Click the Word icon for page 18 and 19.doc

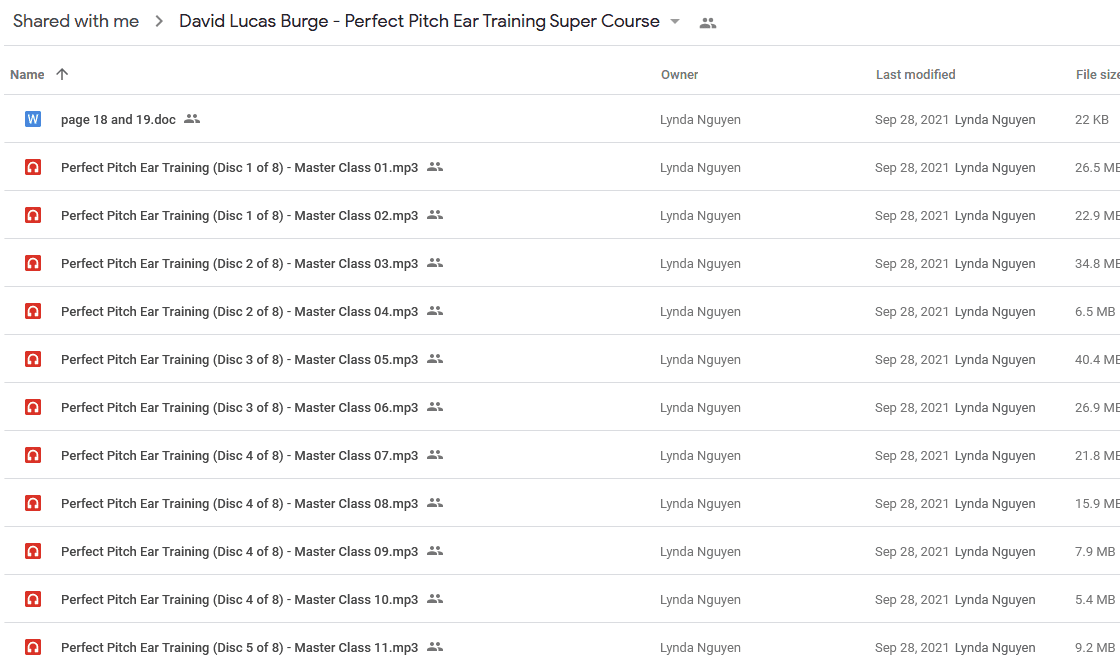(x=33, y=119)
